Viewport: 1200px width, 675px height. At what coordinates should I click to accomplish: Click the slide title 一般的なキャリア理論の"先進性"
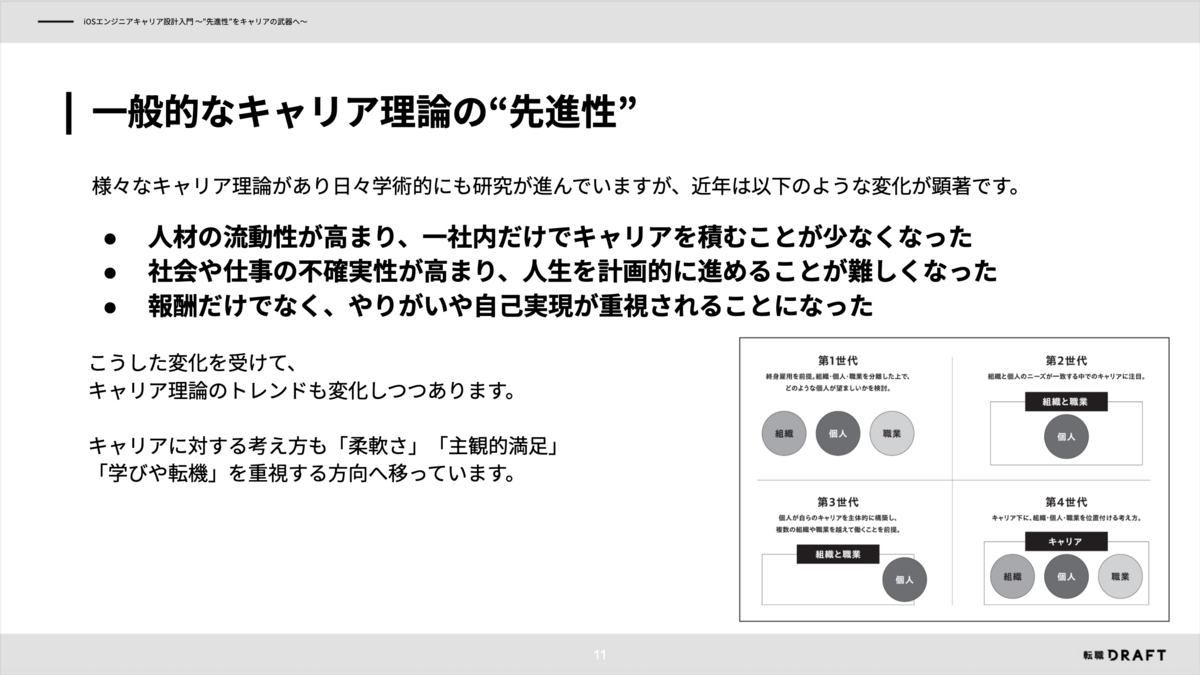[x=365, y=112]
